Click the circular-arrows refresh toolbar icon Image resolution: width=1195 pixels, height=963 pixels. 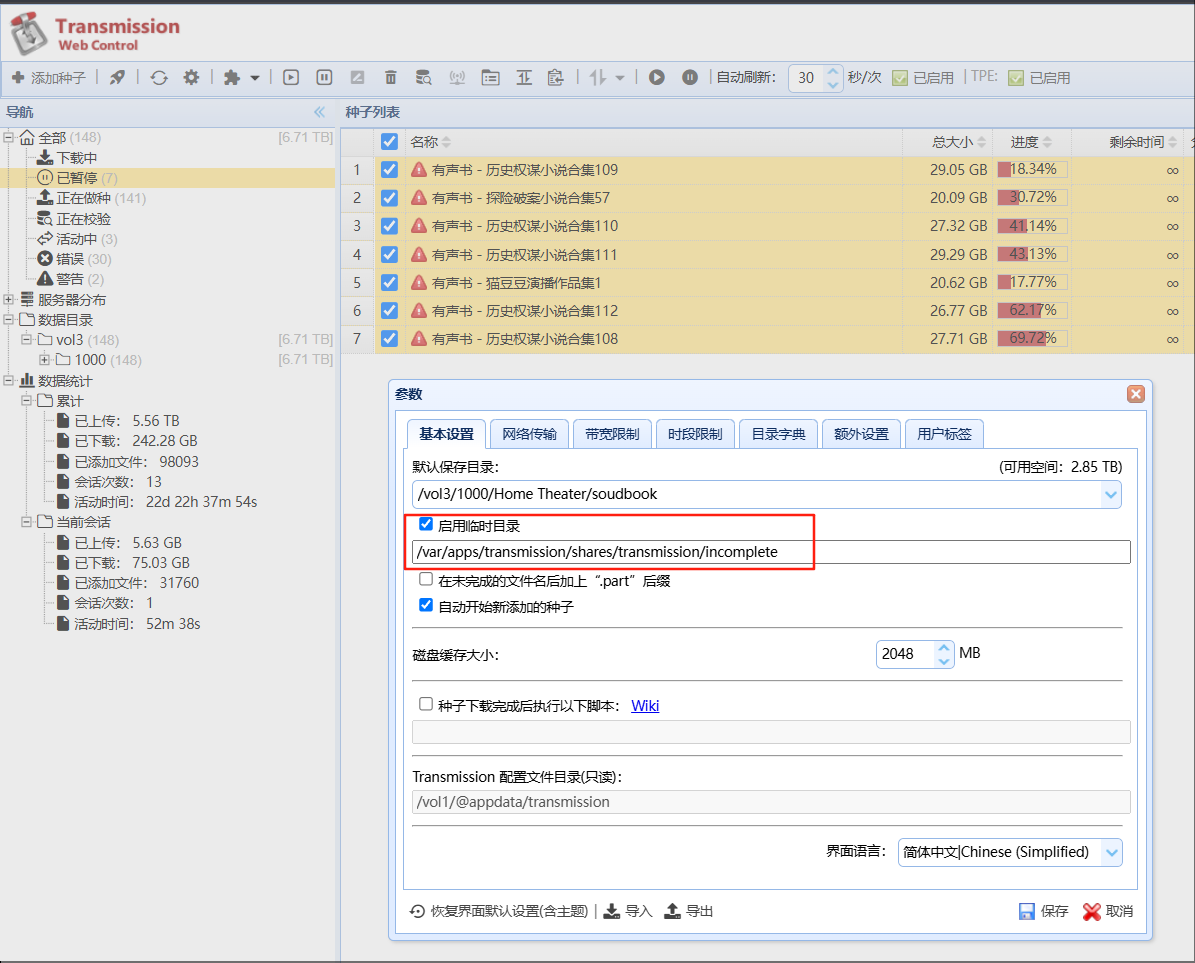(x=159, y=78)
